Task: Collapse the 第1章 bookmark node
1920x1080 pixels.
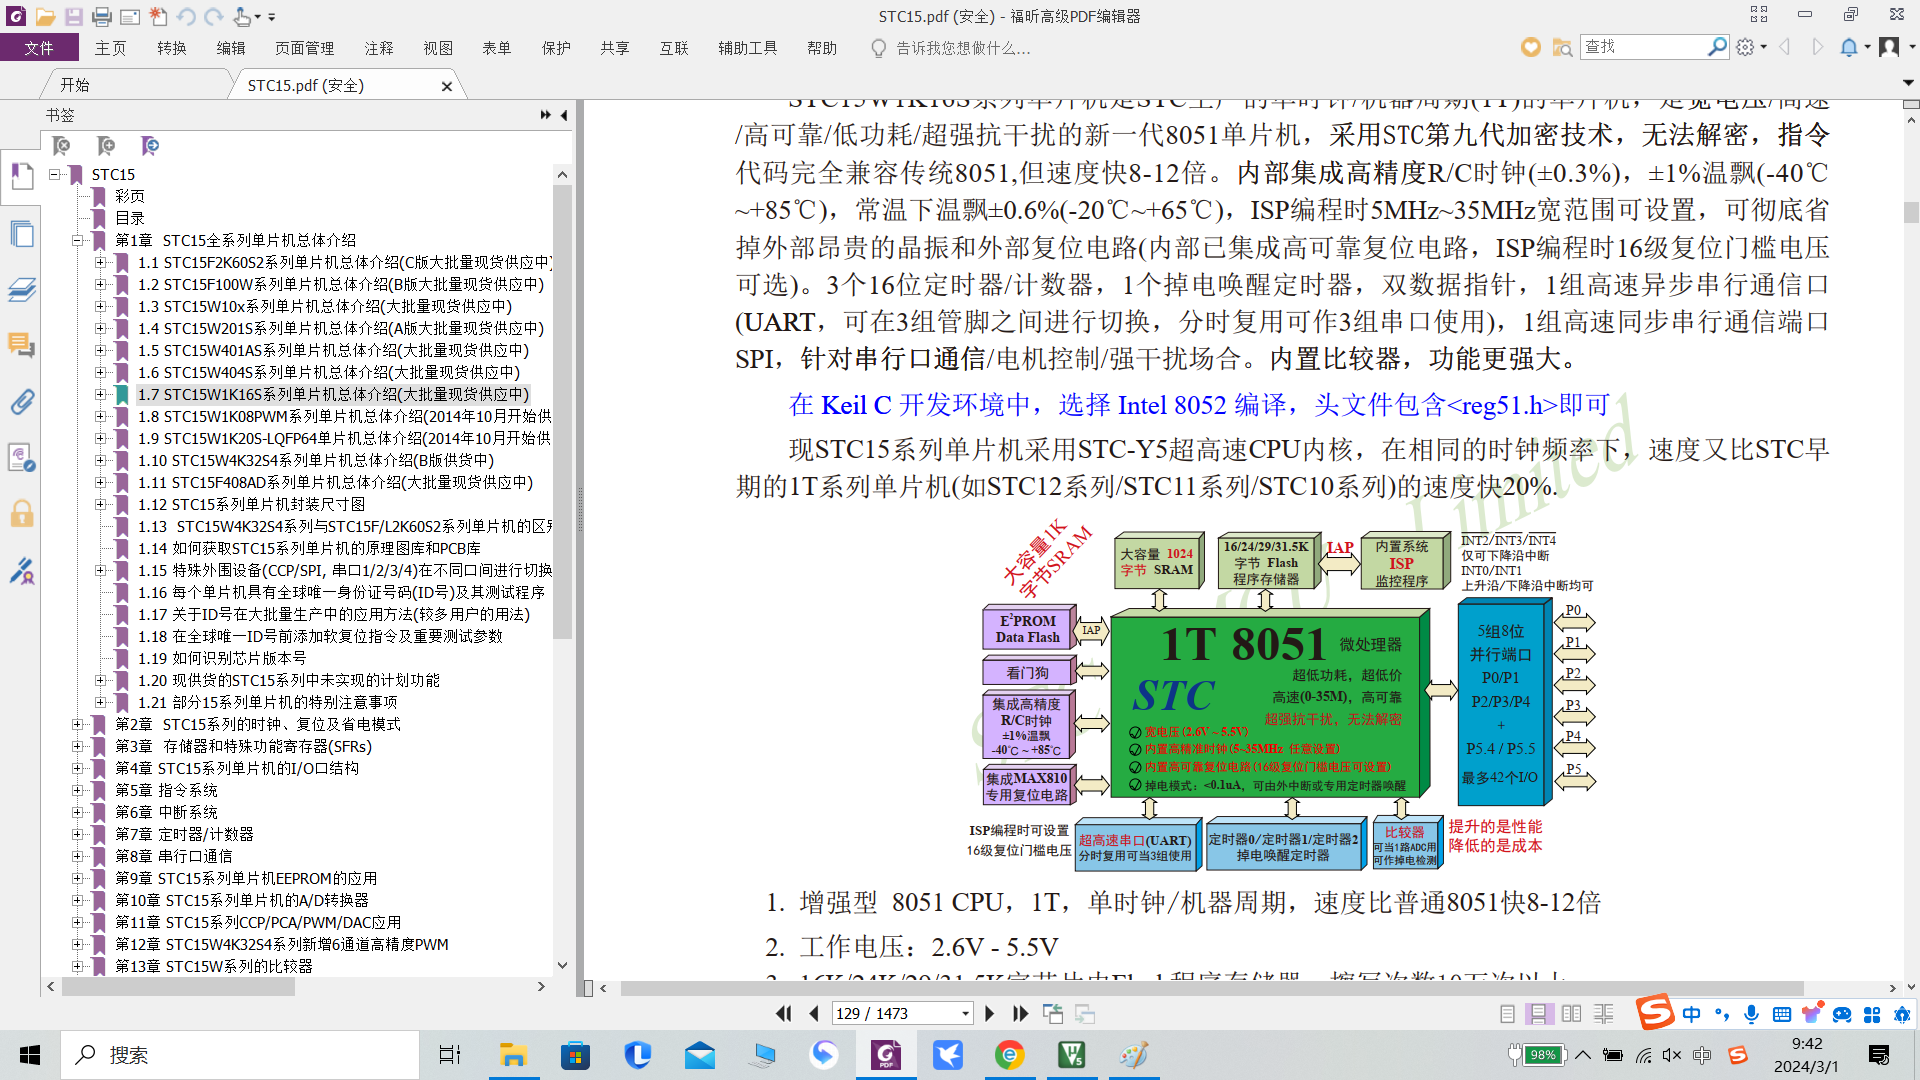Action: pyautogui.click(x=78, y=240)
